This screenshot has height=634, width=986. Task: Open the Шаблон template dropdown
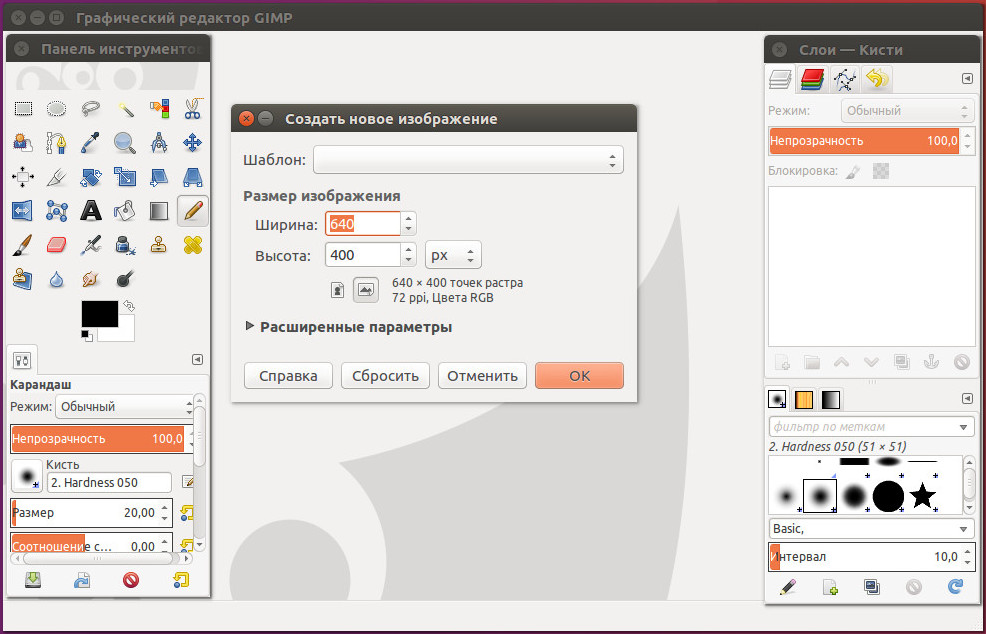click(x=468, y=160)
